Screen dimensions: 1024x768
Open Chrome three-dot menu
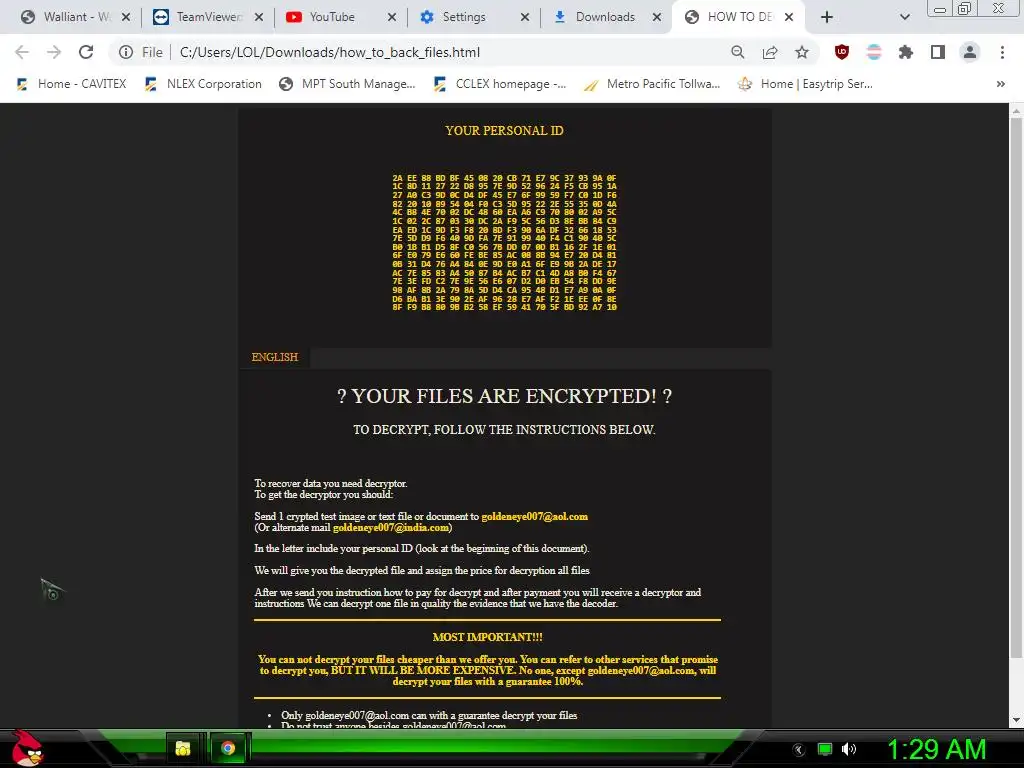tap(1002, 52)
